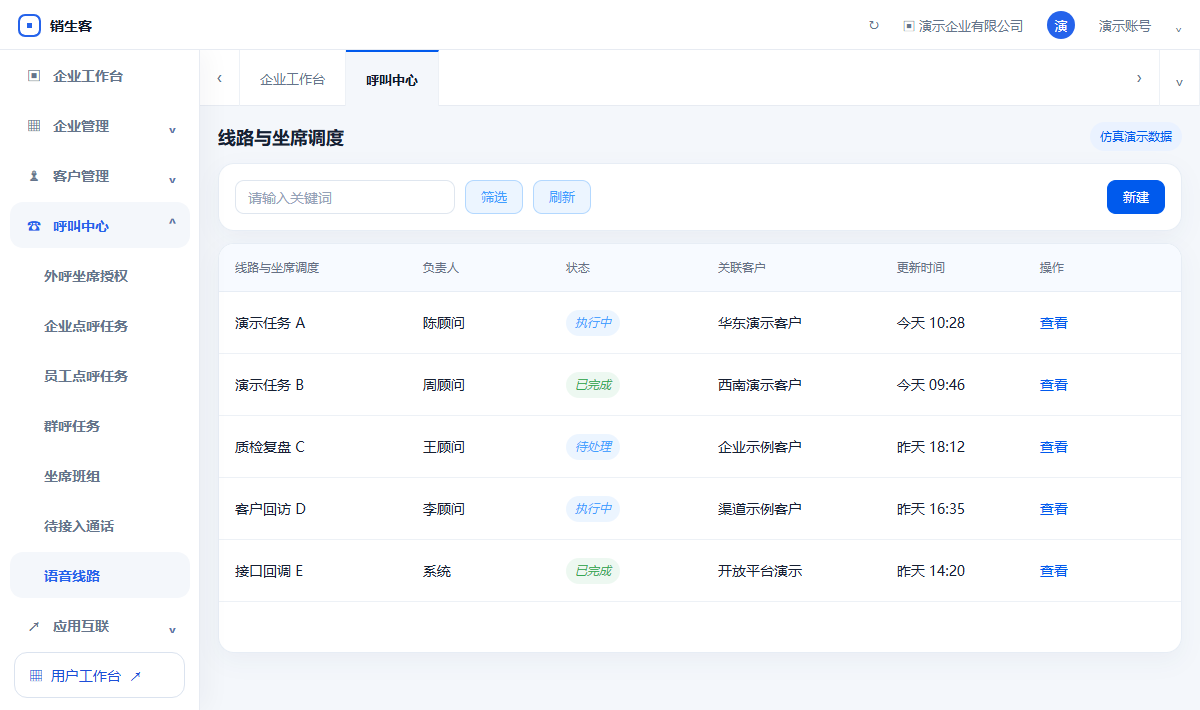Expand the 客户管理 menu chevron
Viewport: 1200px width, 710px height.
click(172, 178)
